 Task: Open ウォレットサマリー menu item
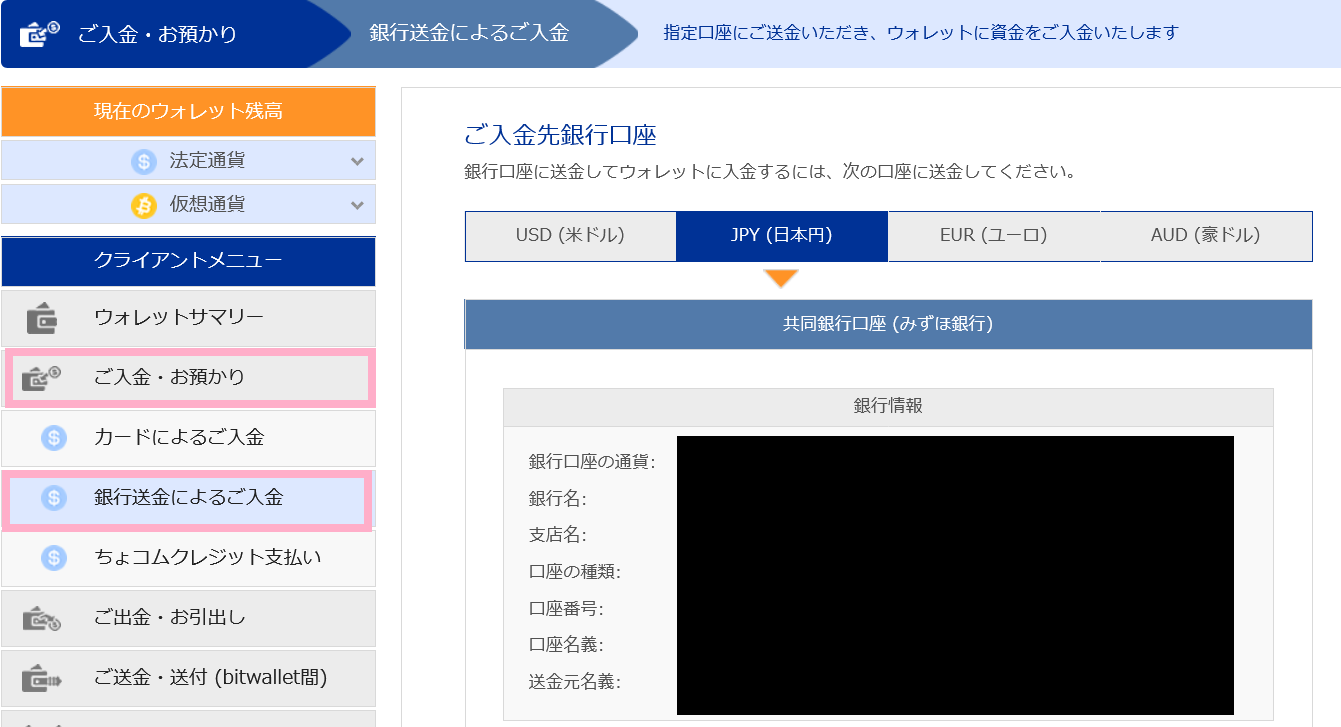pos(188,318)
